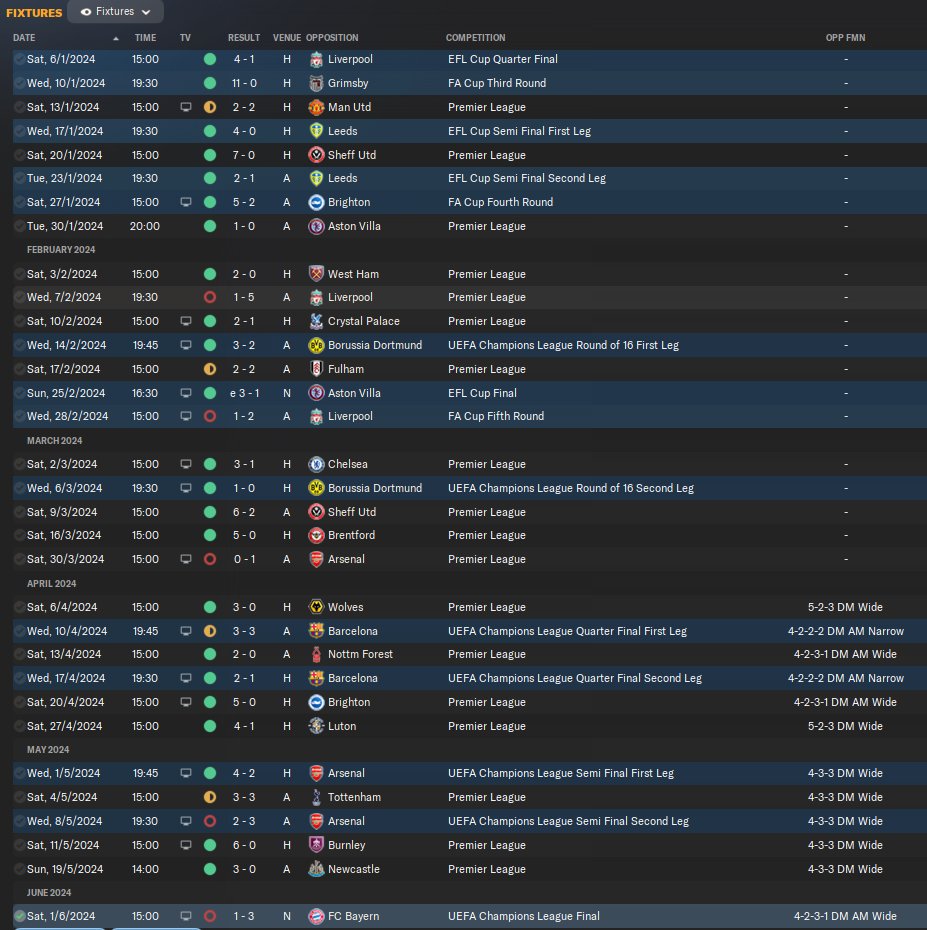
Task: Click the Brentford club badge
Action: pos(316,536)
